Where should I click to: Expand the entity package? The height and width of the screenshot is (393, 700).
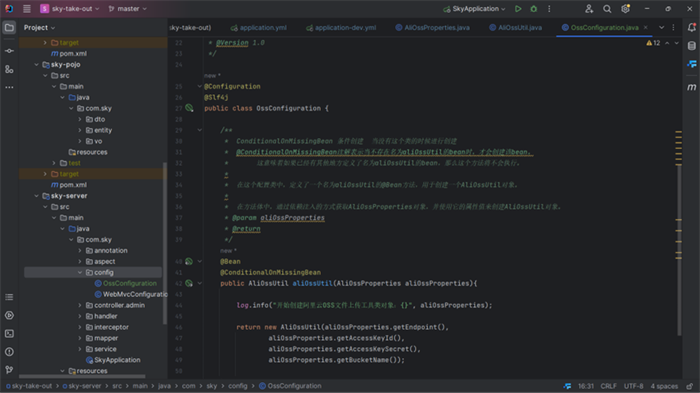(80, 130)
